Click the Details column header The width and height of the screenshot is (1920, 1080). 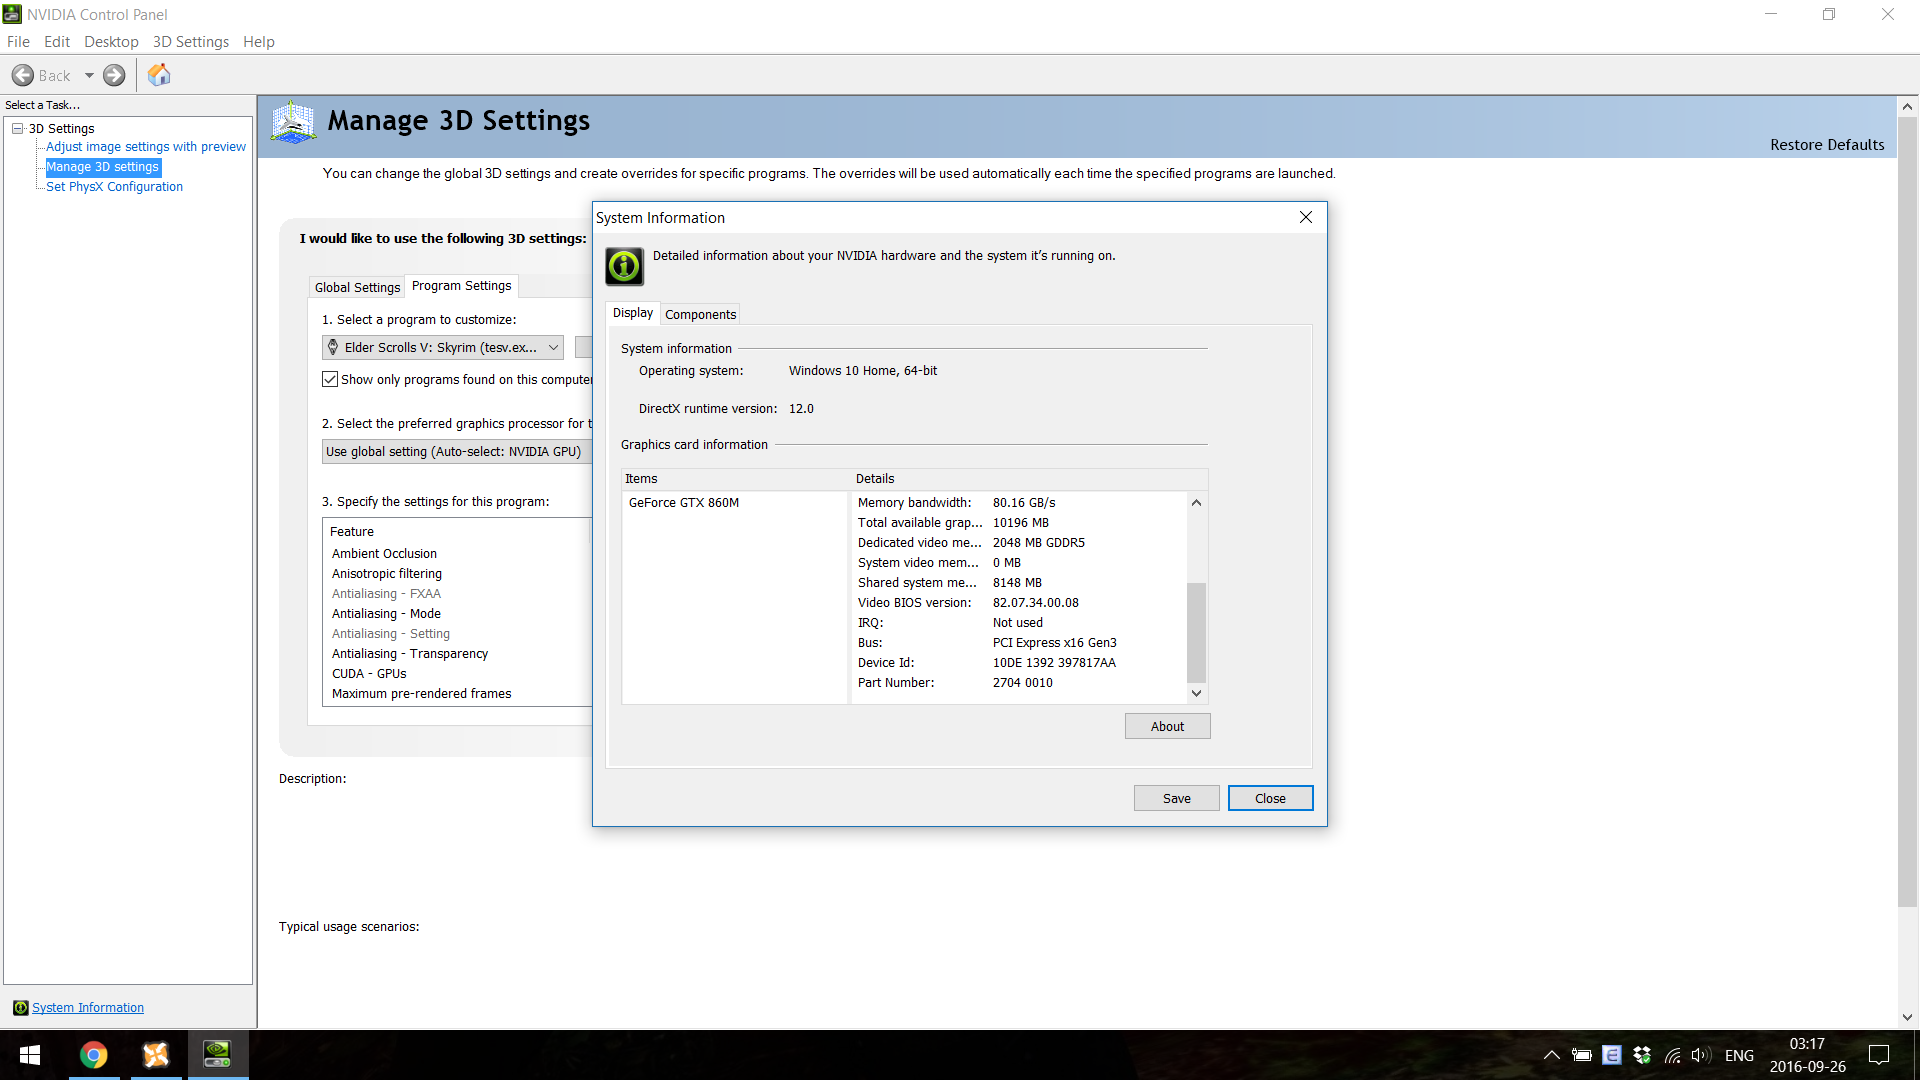click(1030, 478)
